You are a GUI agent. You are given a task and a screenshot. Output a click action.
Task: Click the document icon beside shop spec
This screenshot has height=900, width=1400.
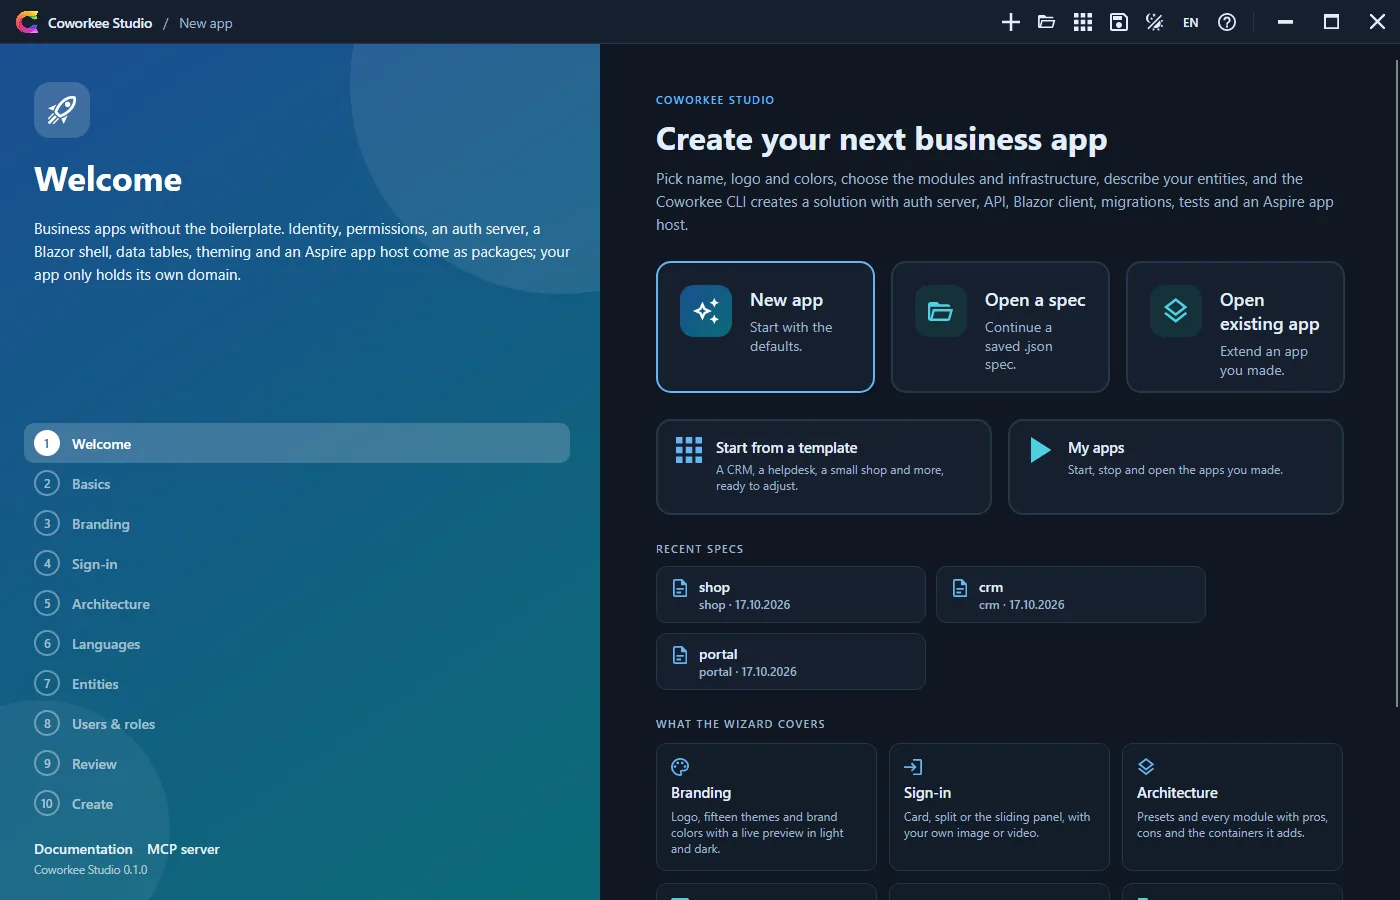click(680, 588)
